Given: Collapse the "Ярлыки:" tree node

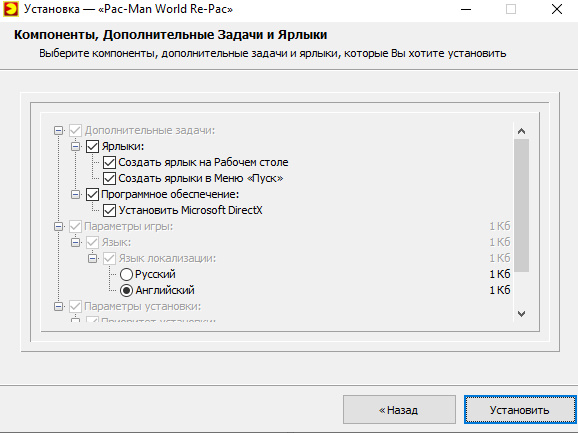Looking at the screenshot, I should [75, 146].
